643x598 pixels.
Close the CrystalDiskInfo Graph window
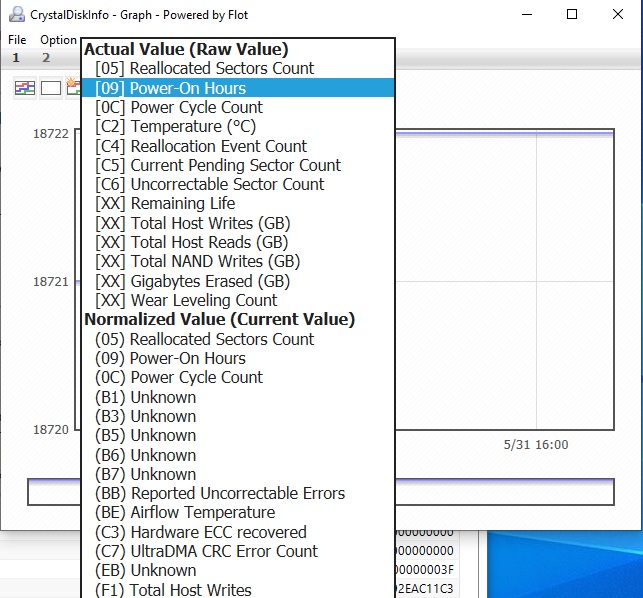618,14
